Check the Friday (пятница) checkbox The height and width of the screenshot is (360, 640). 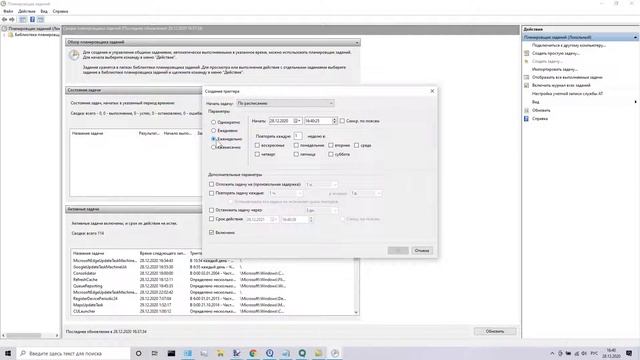click(x=296, y=154)
